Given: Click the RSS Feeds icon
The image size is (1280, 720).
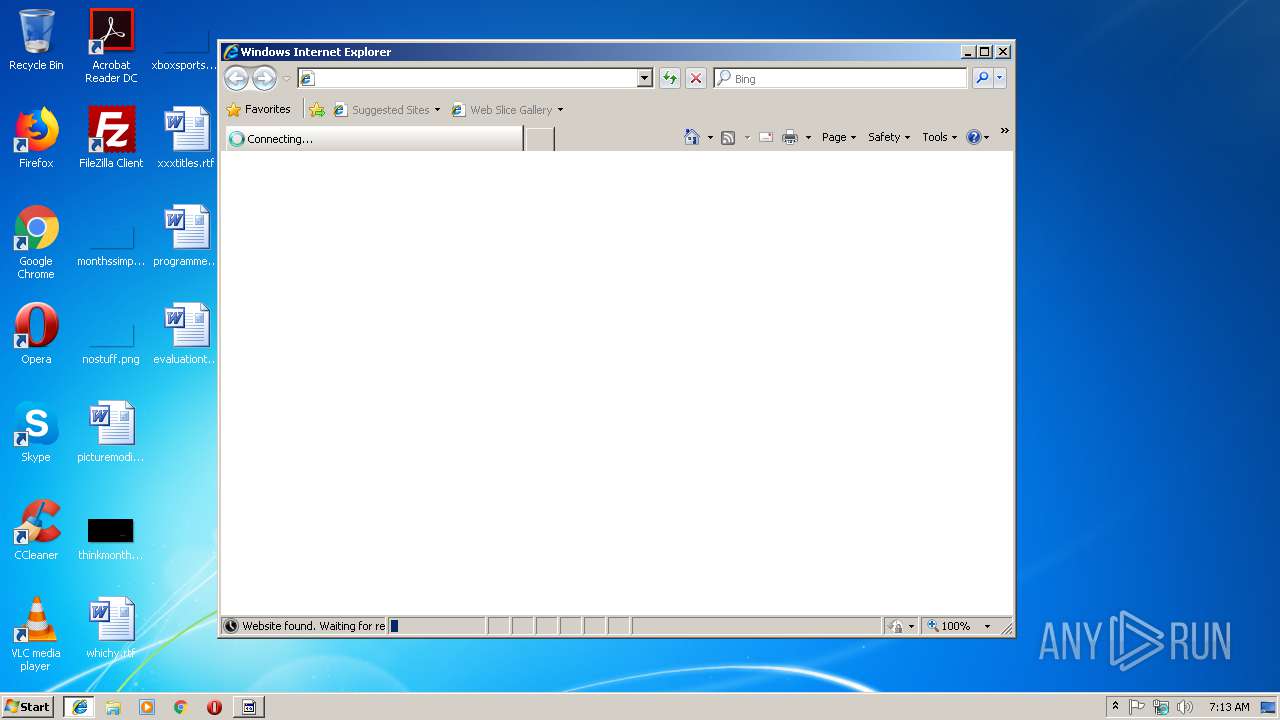Looking at the screenshot, I should [728, 137].
